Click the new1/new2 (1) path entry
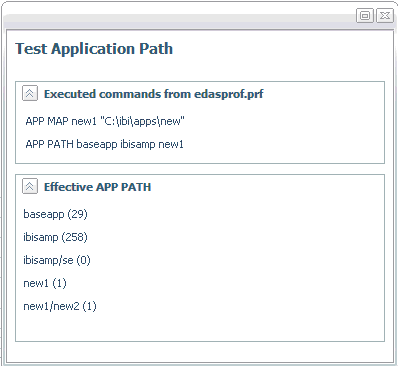Screen dimensions: 398x366 pyautogui.click(x=60, y=306)
